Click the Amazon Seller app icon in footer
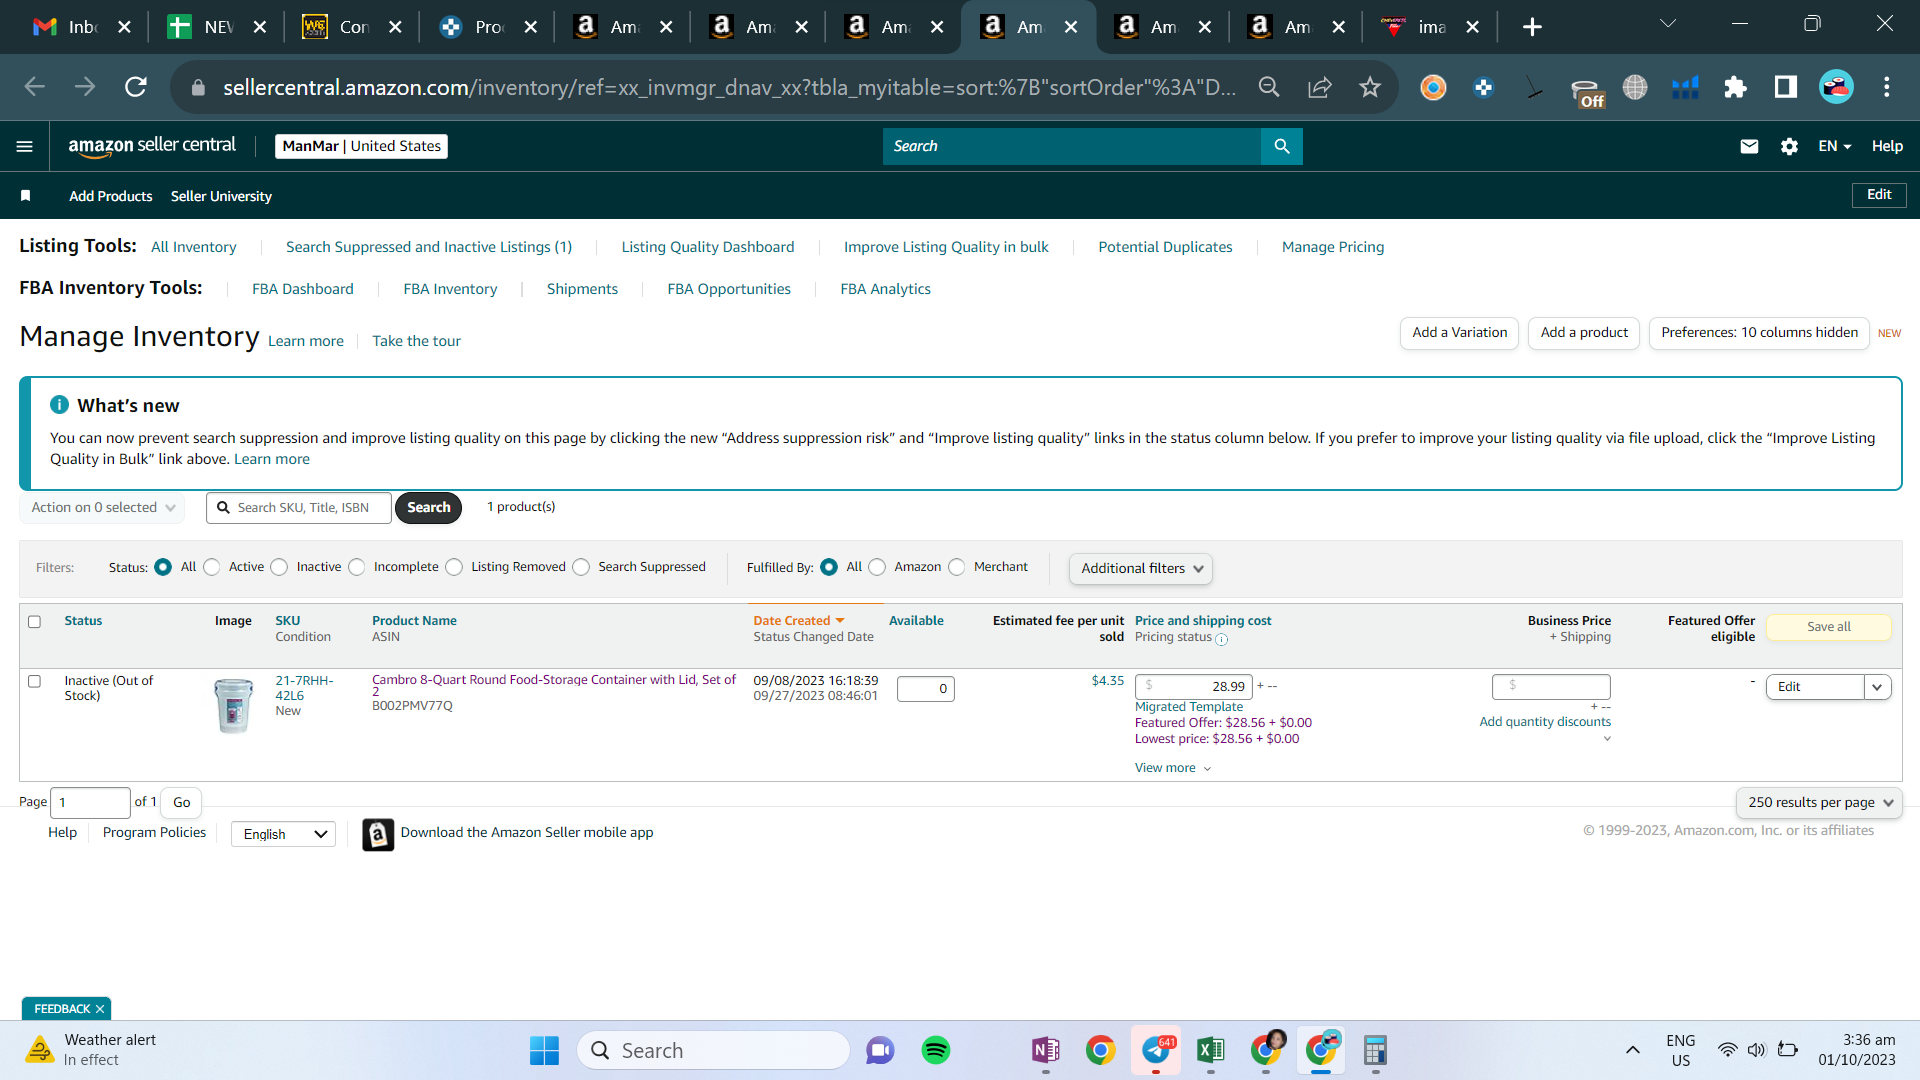1920x1080 pixels. pos(378,834)
